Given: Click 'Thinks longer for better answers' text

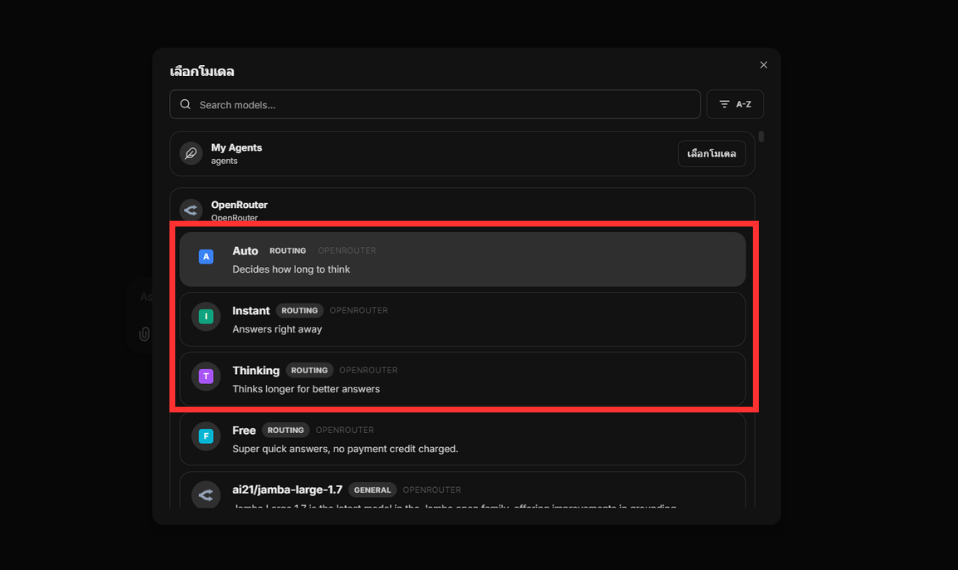Looking at the screenshot, I should pos(305,389).
